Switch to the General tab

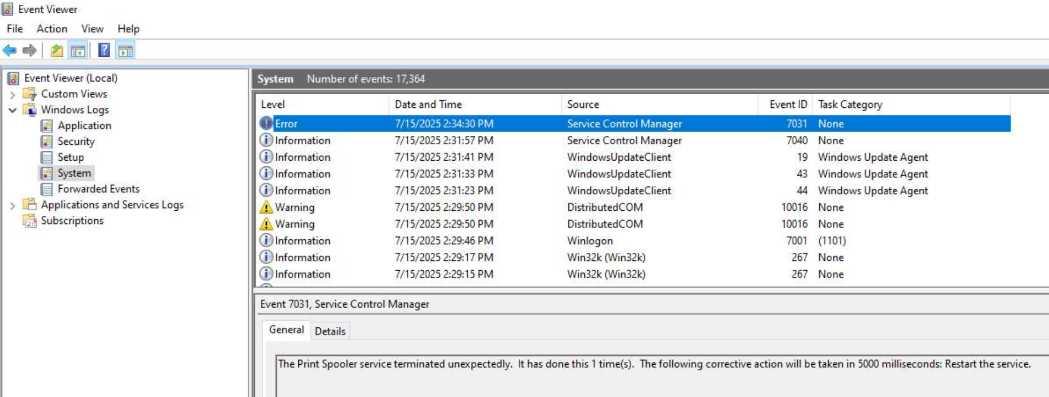coord(286,330)
